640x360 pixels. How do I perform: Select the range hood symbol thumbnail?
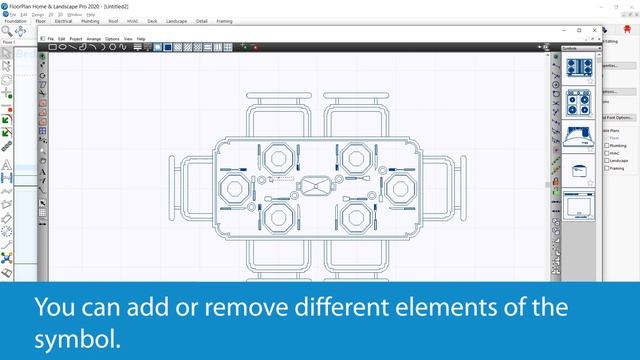pos(578,137)
